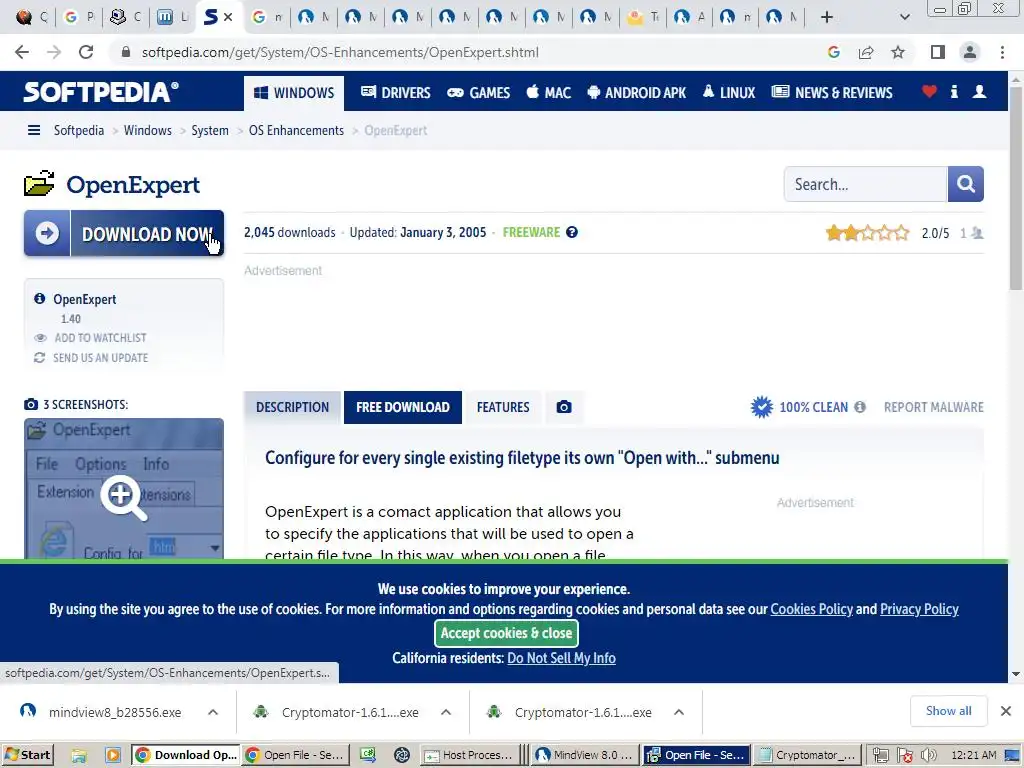Open the Windows Start button
Image resolution: width=1024 pixels, height=768 pixels.
[x=27, y=755]
